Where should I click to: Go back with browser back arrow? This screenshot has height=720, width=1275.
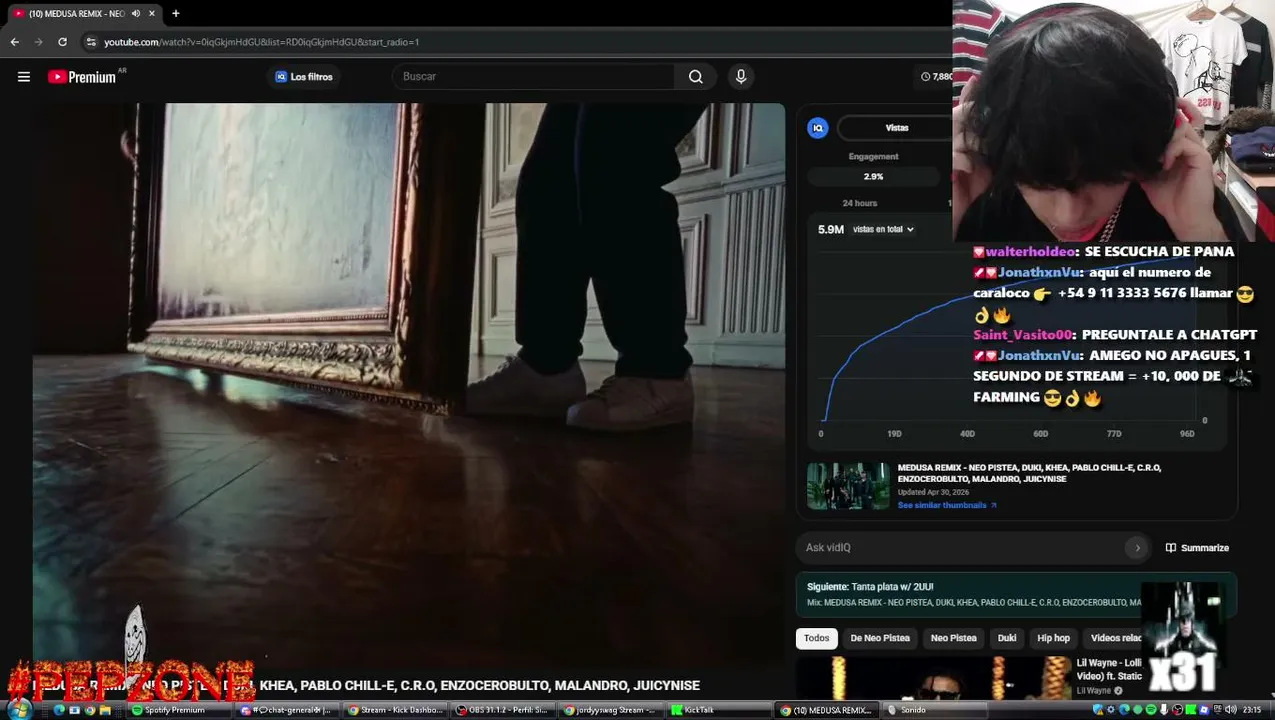[15, 42]
